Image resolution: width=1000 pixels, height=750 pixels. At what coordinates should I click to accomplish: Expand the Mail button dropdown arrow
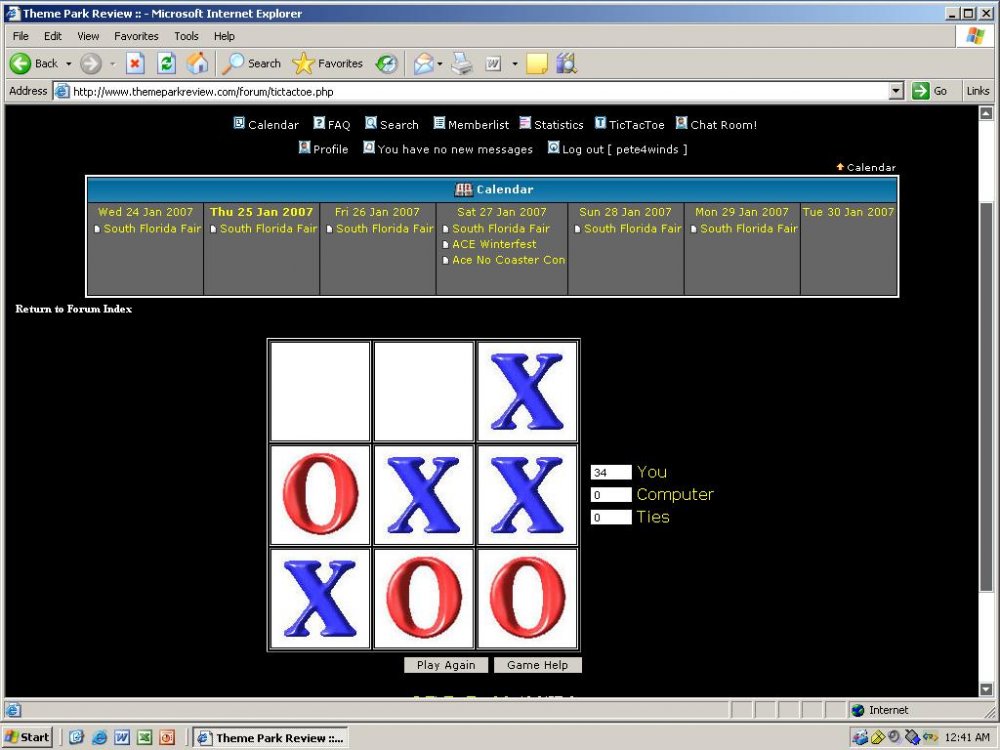point(438,64)
